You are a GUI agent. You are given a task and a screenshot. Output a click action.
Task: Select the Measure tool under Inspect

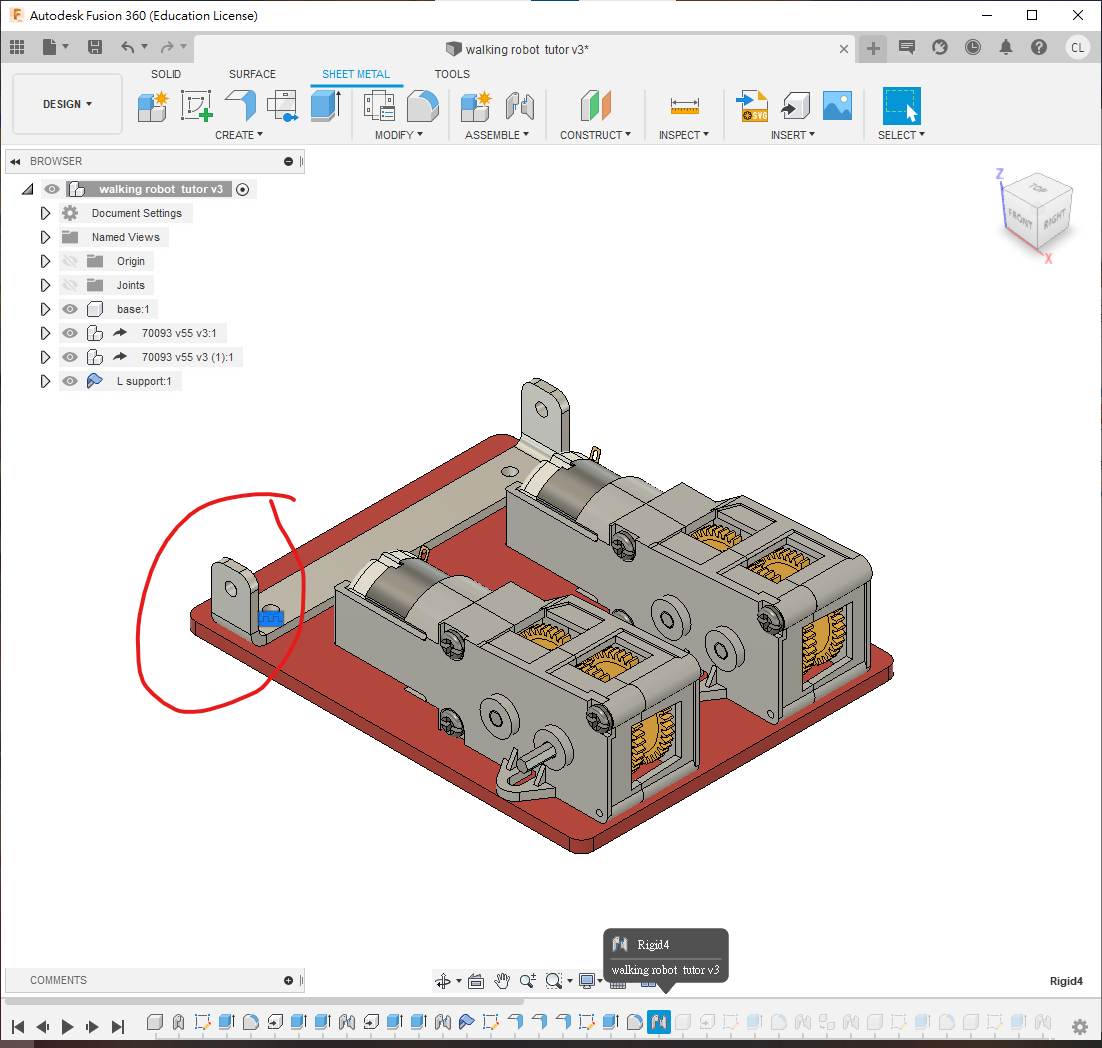(684, 104)
